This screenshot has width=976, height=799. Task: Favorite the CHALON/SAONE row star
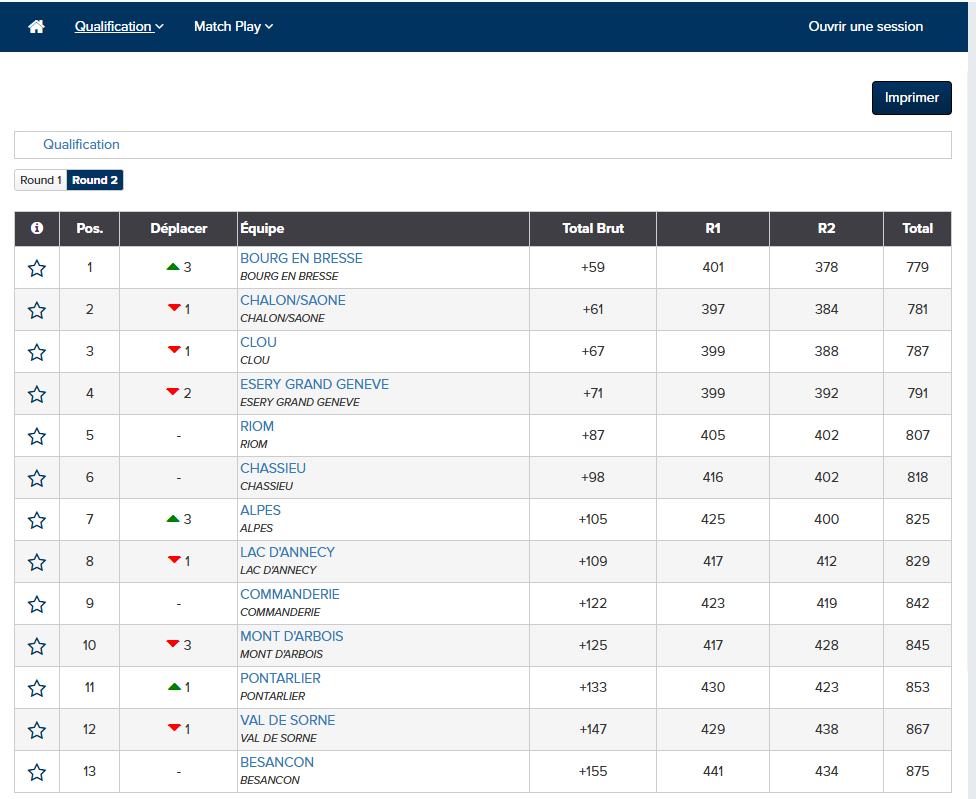point(37,310)
